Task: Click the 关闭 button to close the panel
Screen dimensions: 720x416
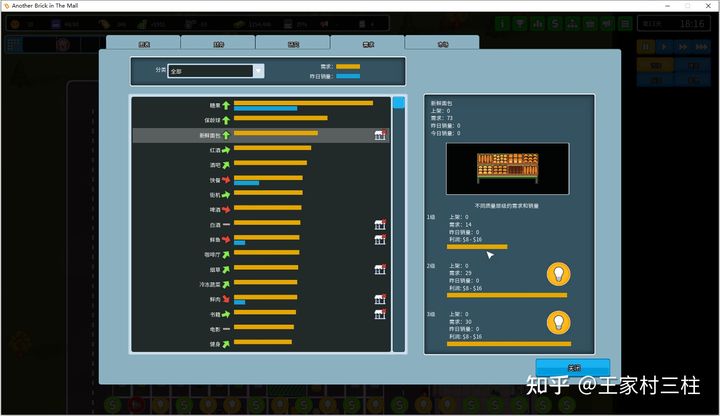Action: [x=572, y=367]
